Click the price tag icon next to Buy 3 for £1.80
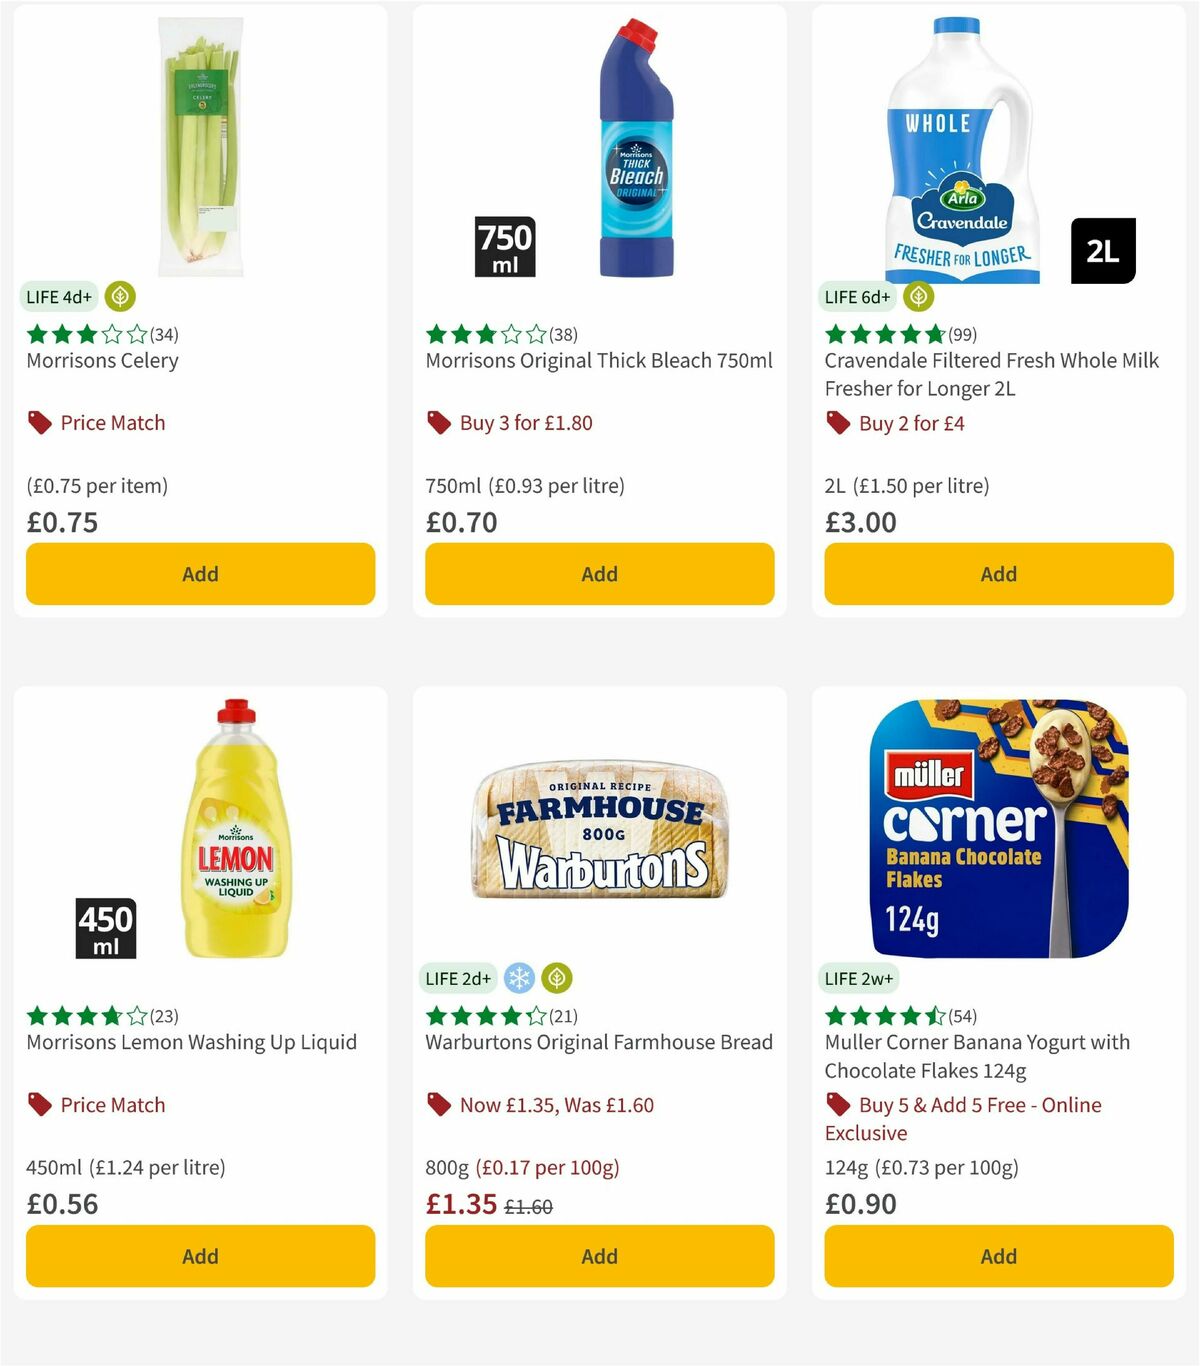1200x1366 pixels. (437, 422)
